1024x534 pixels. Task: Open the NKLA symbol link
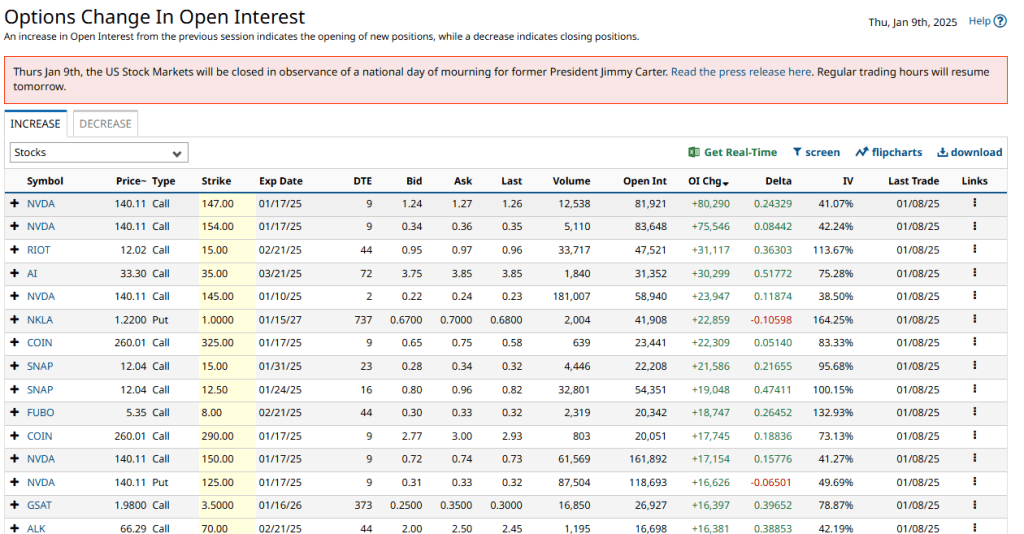40,320
